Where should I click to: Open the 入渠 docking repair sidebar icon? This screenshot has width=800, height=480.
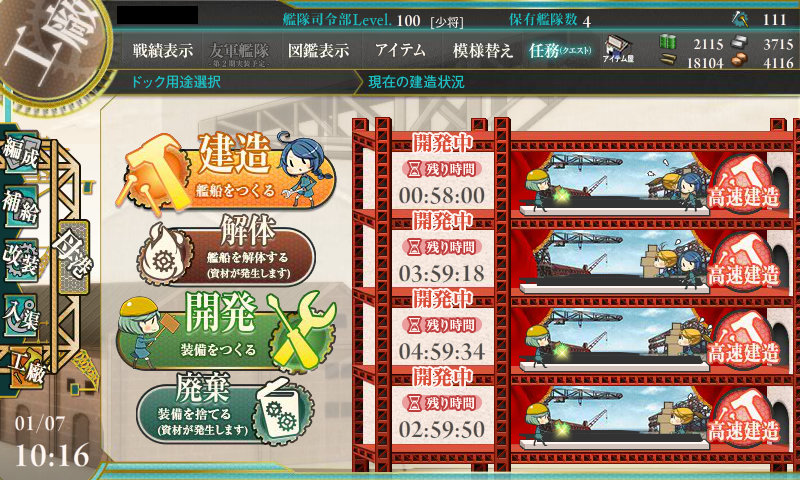click(x=21, y=315)
